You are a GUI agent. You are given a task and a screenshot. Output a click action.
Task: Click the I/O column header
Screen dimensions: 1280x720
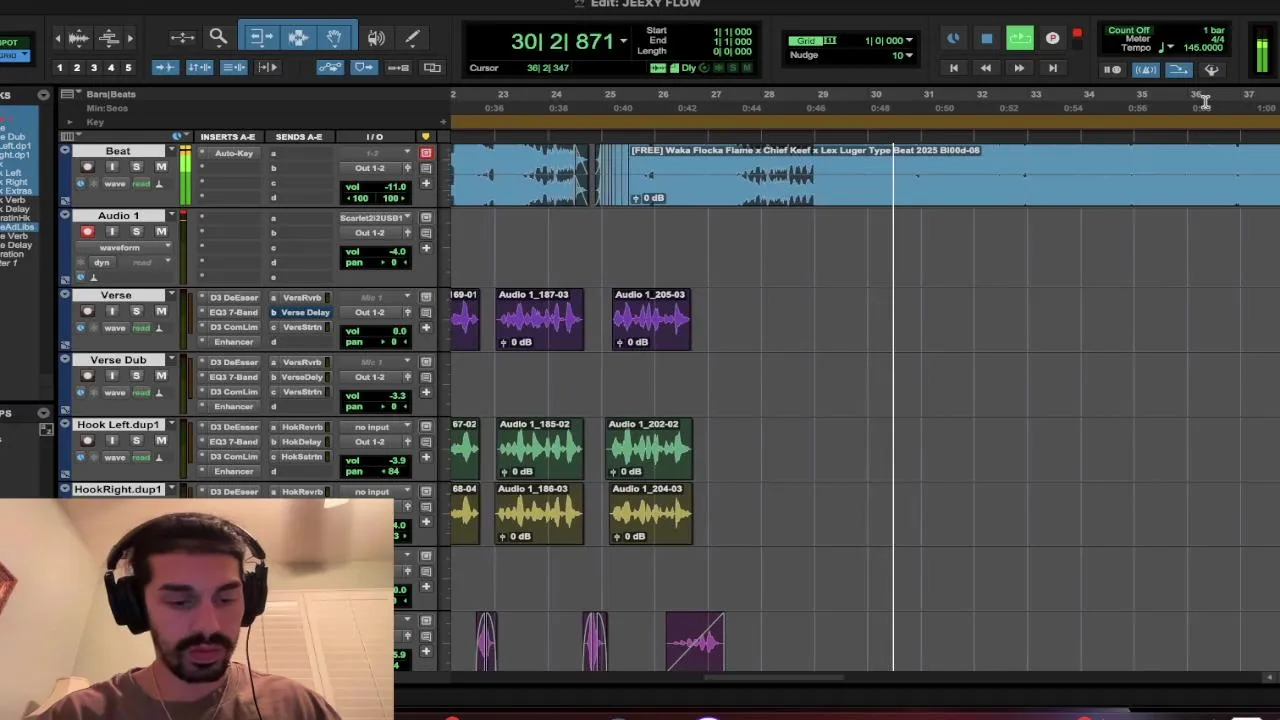374,137
